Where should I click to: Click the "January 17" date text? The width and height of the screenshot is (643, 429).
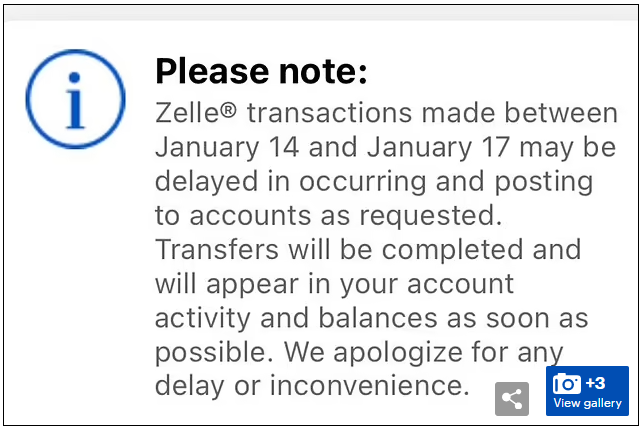[436, 147]
